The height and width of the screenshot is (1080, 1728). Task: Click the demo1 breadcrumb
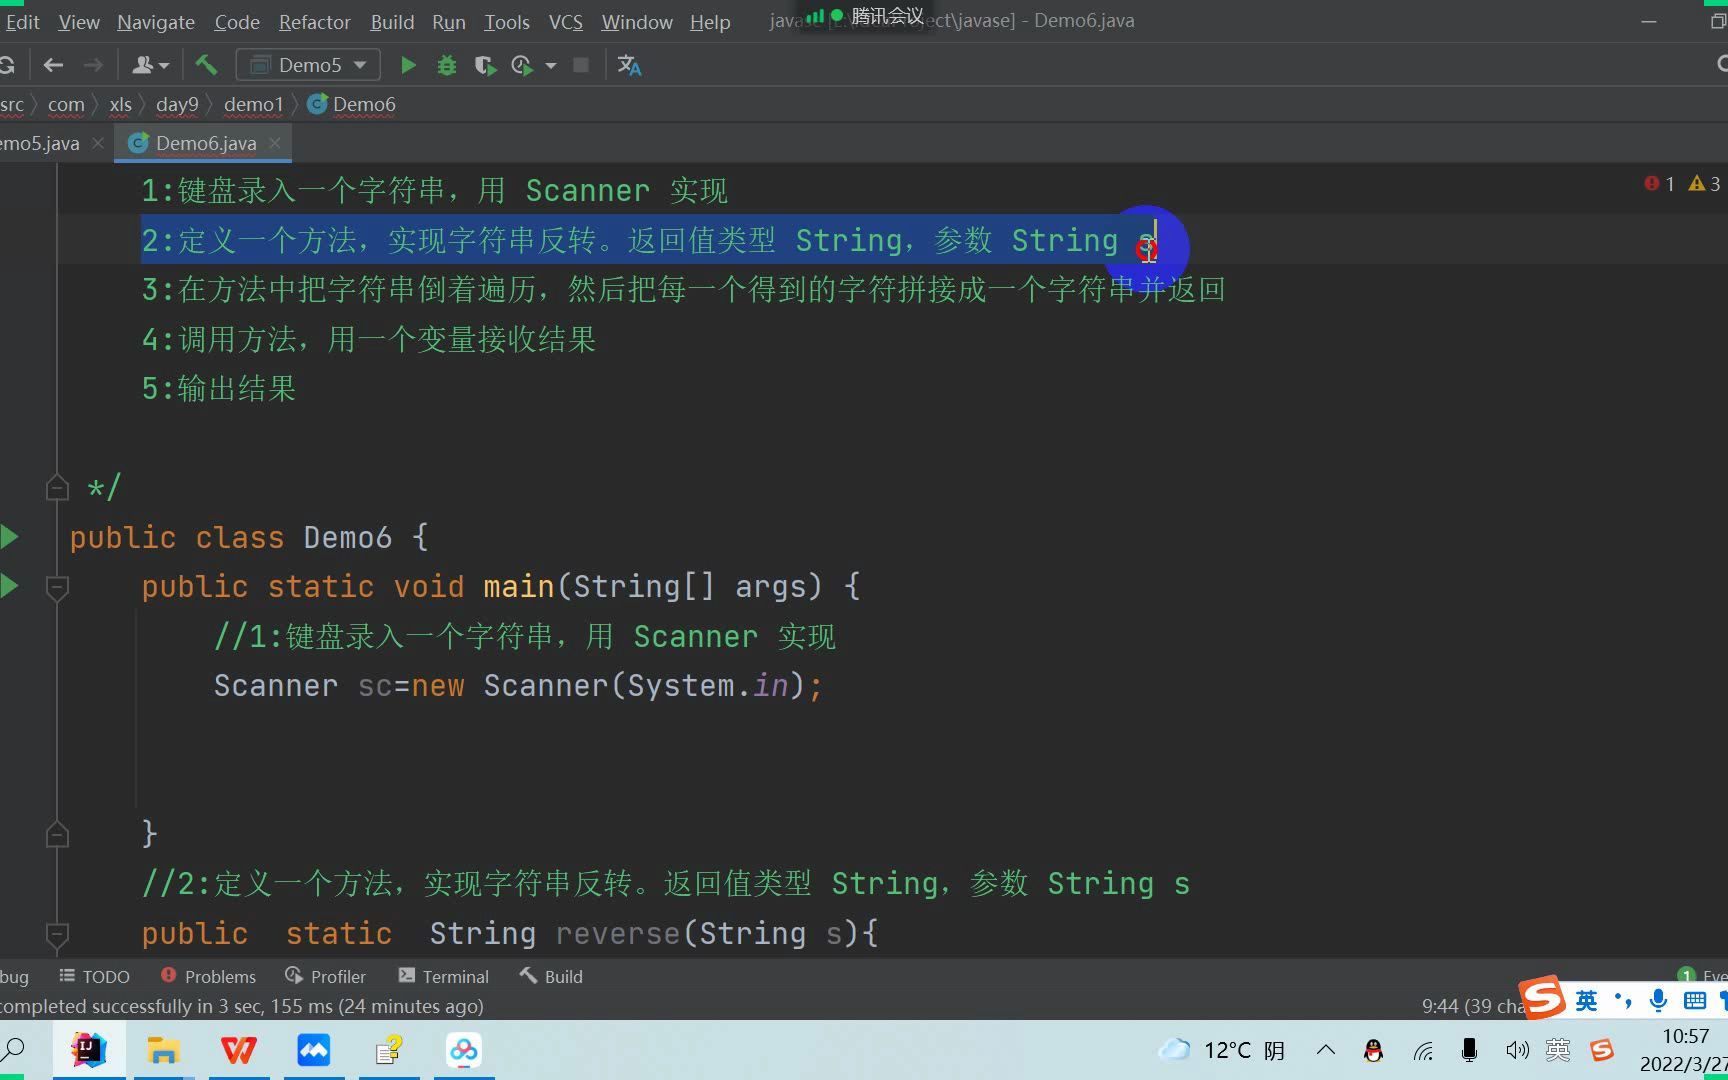[x=254, y=104]
